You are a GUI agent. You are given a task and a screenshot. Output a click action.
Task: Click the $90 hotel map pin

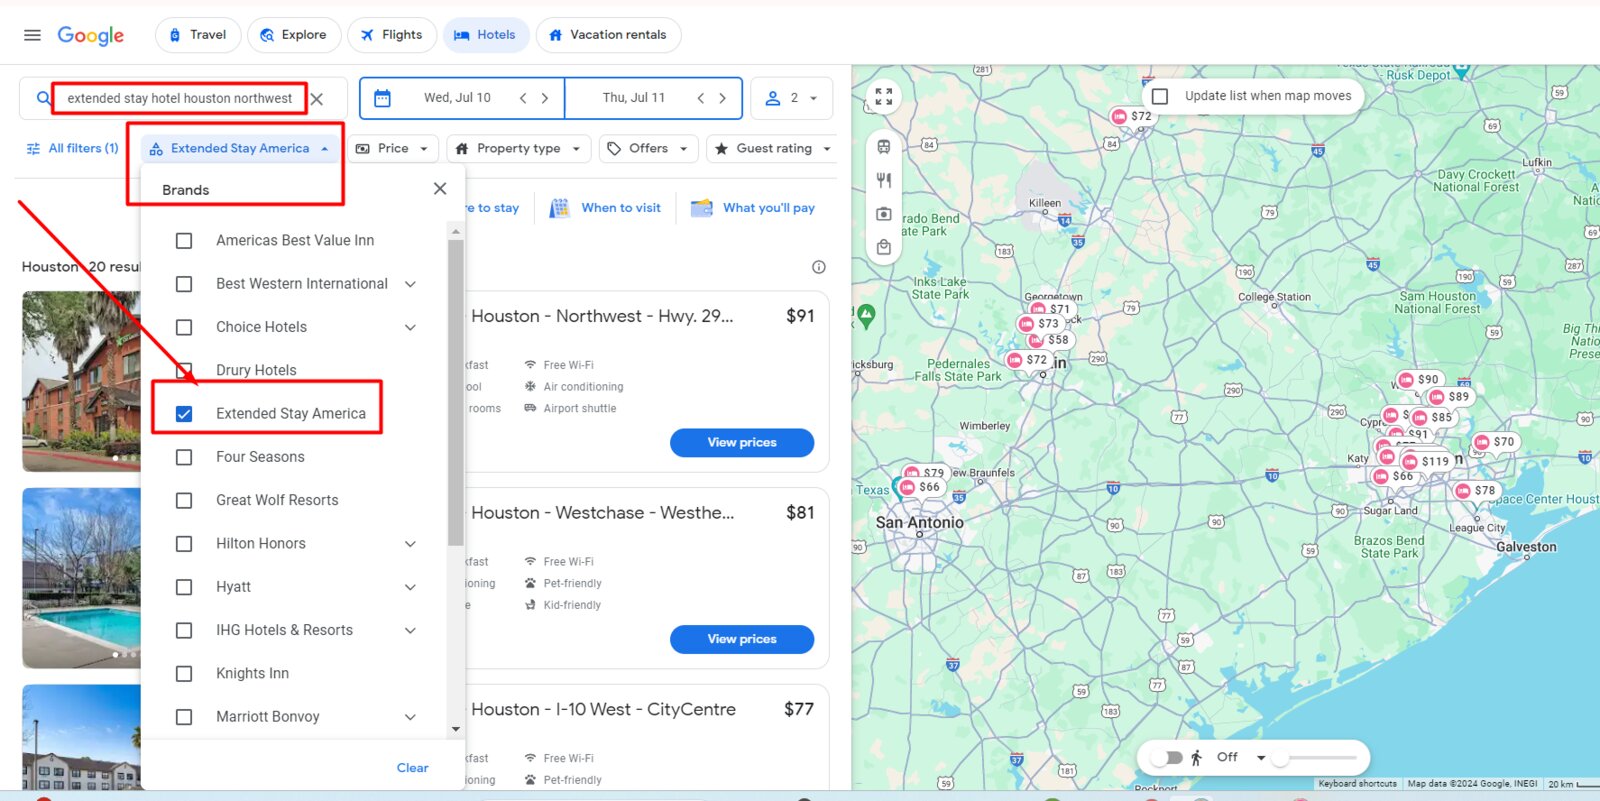click(1419, 379)
